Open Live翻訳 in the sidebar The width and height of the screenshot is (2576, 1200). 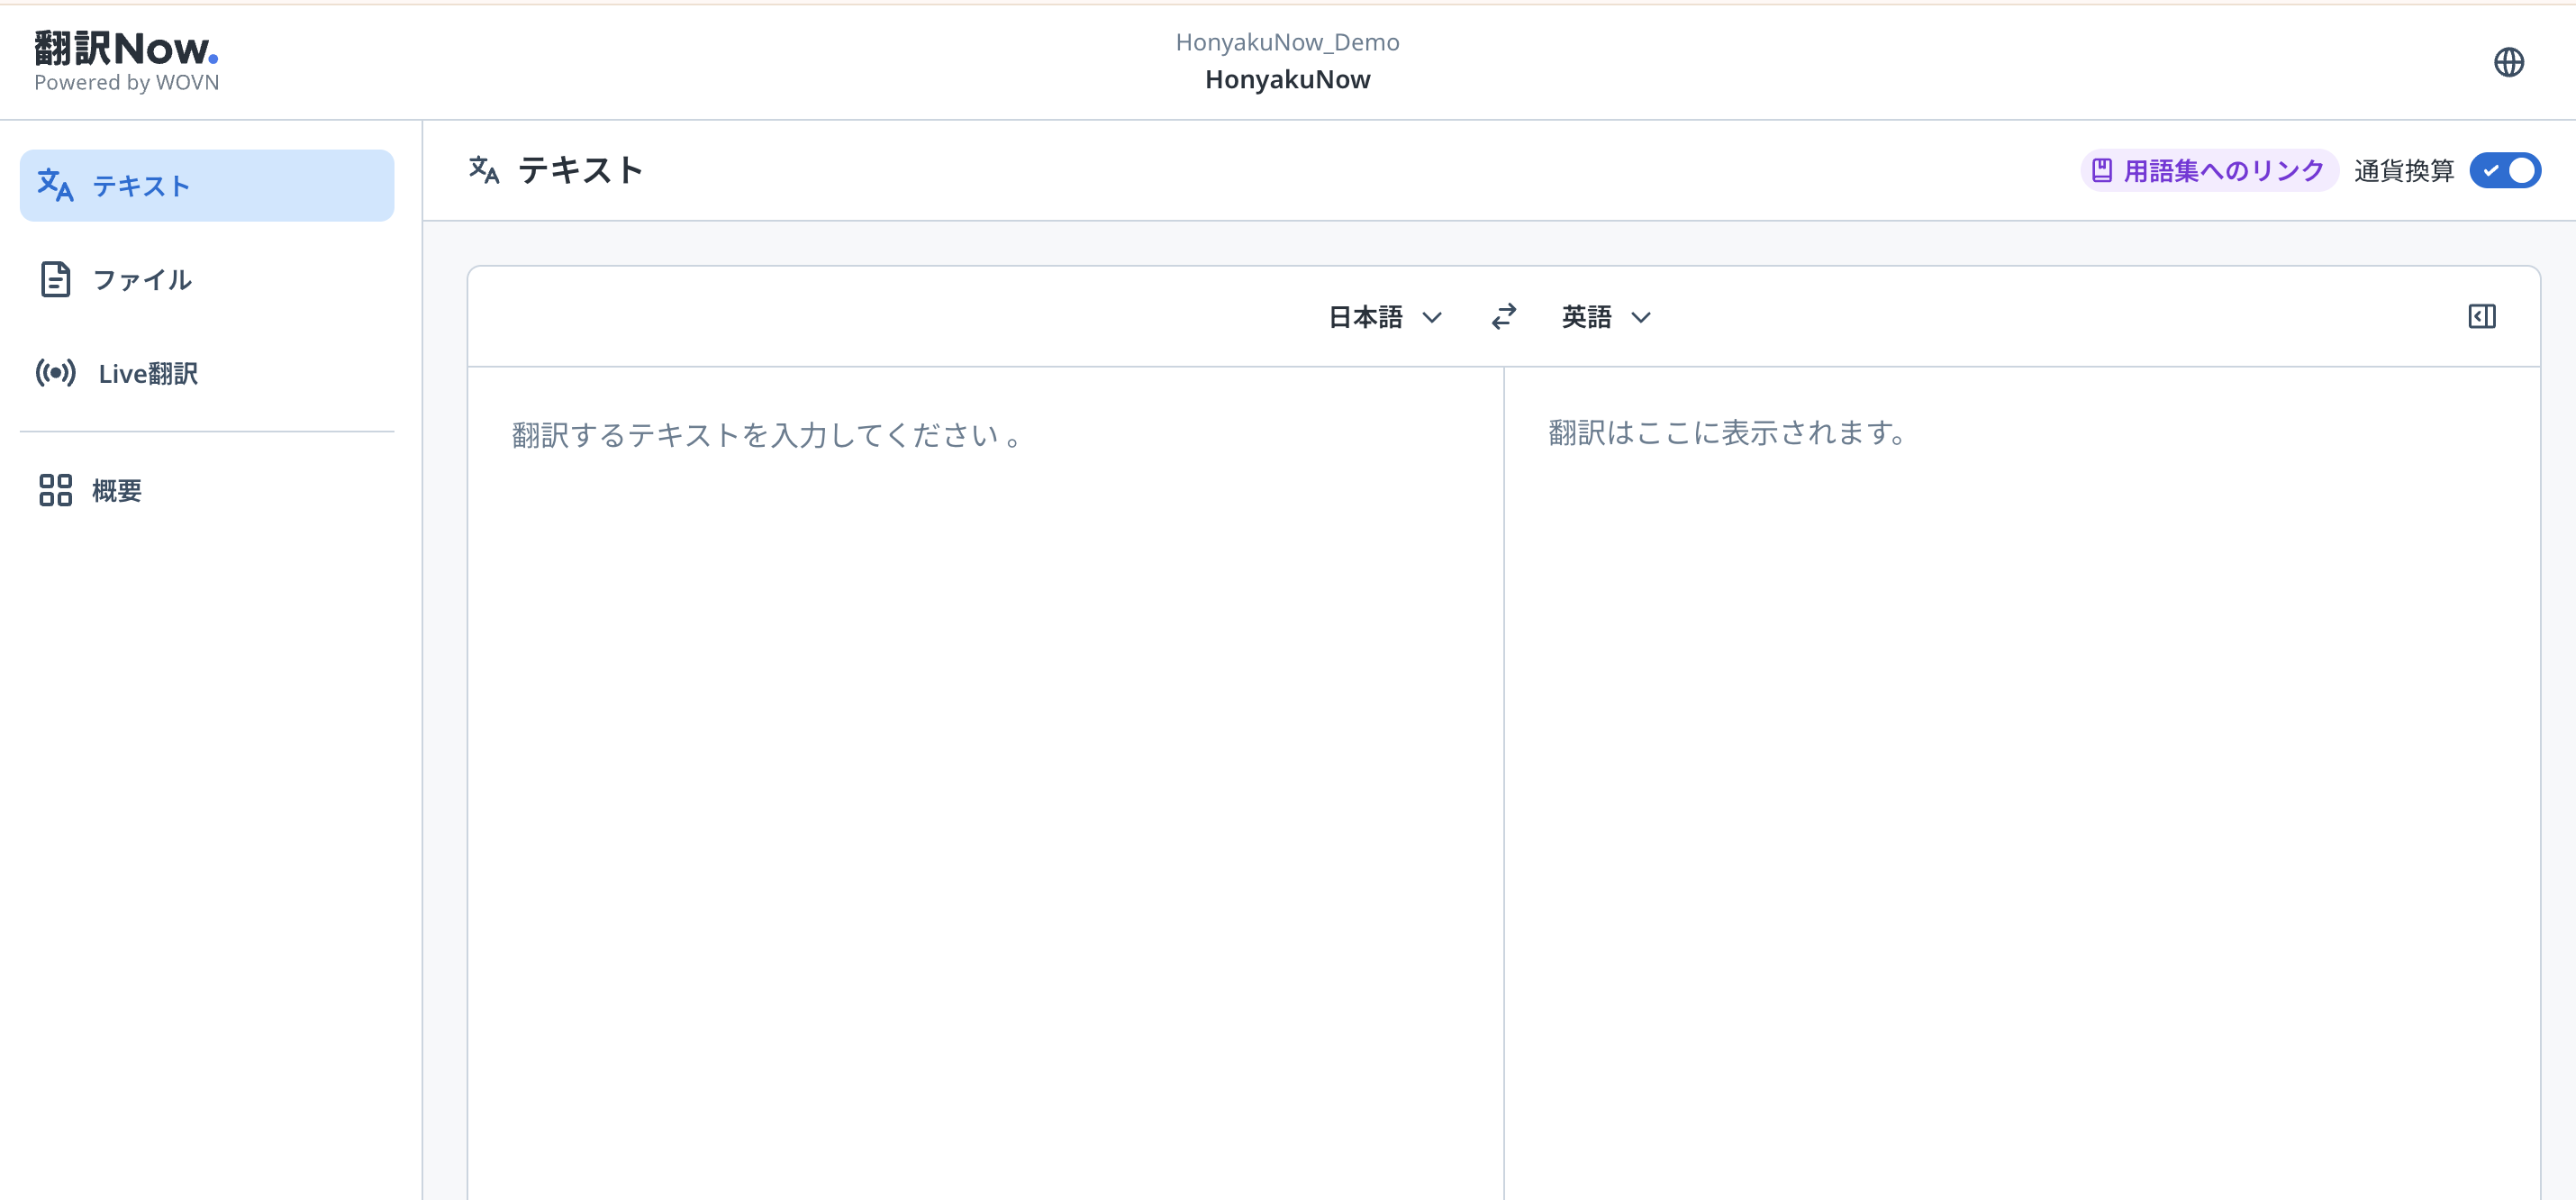click(x=207, y=373)
